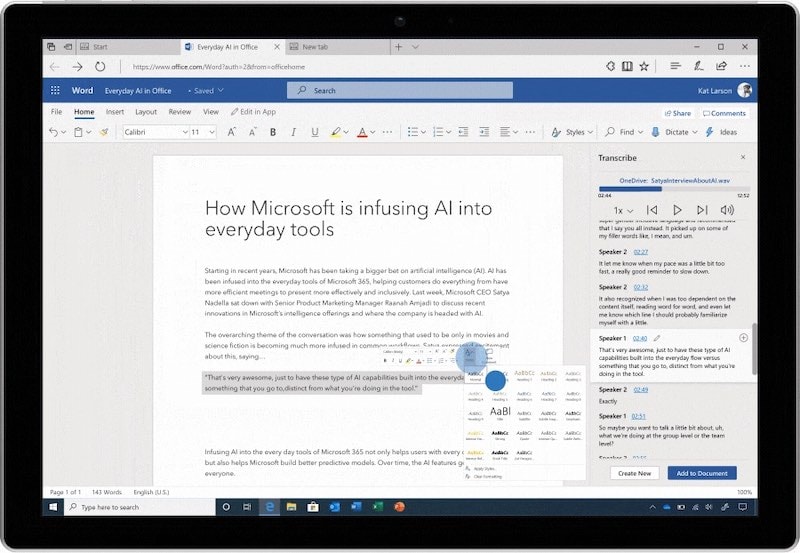Open the 1x playback speed dropdown
This screenshot has width=800, height=553.
pyautogui.click(x=623, y=210)
